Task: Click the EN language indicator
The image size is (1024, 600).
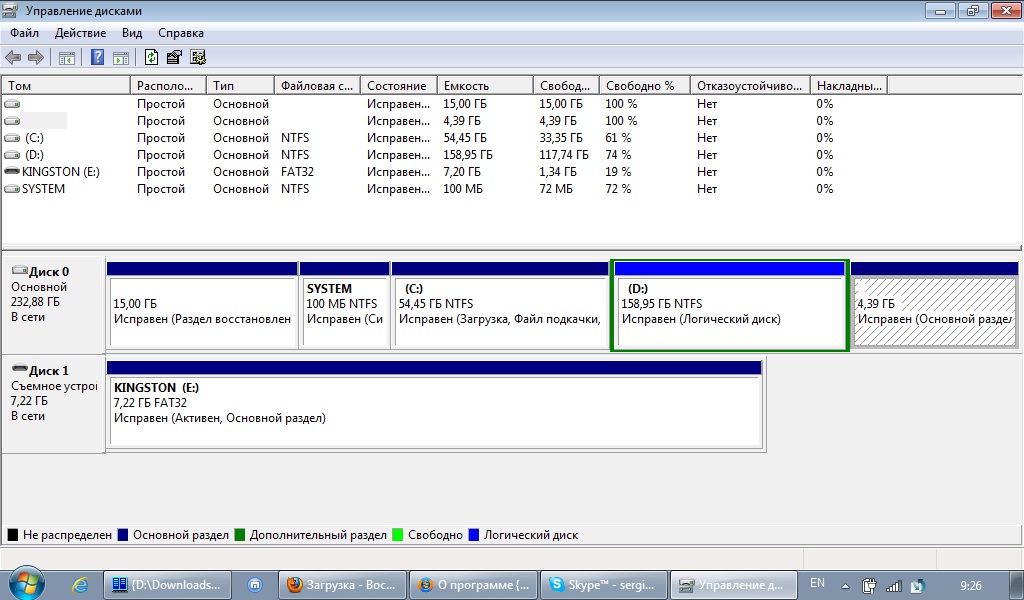Action: tap(817, 584)
